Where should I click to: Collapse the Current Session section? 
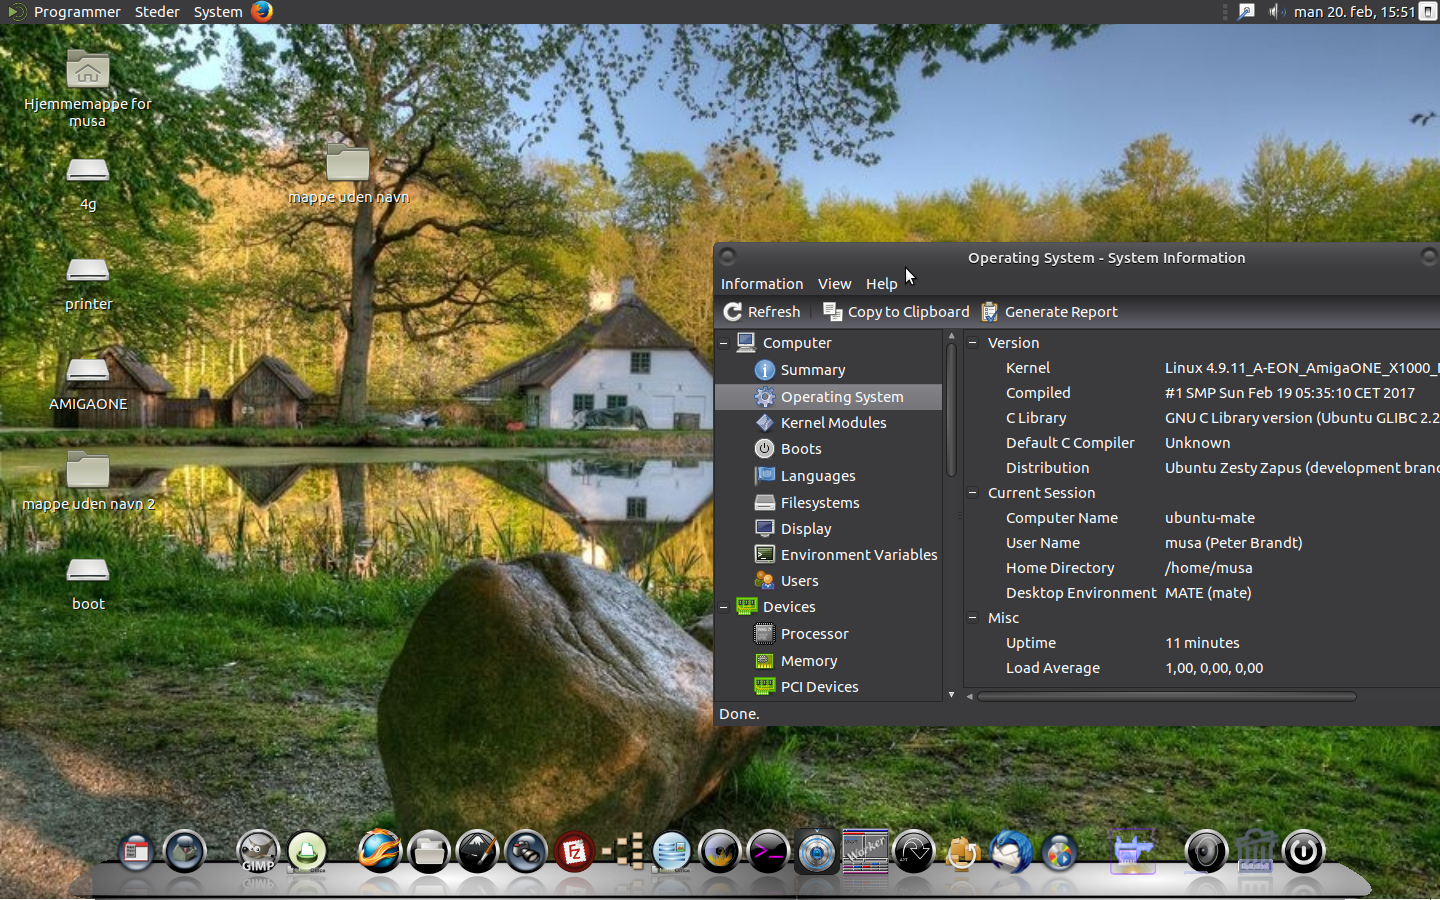(972, 492)
